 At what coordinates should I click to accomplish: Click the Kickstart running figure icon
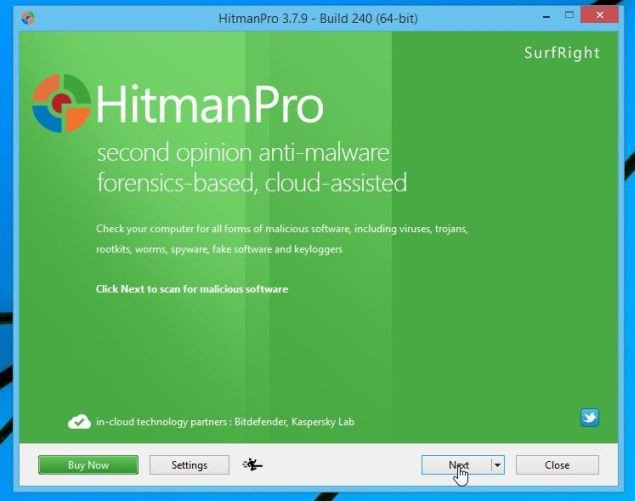[x=252, y=465]
